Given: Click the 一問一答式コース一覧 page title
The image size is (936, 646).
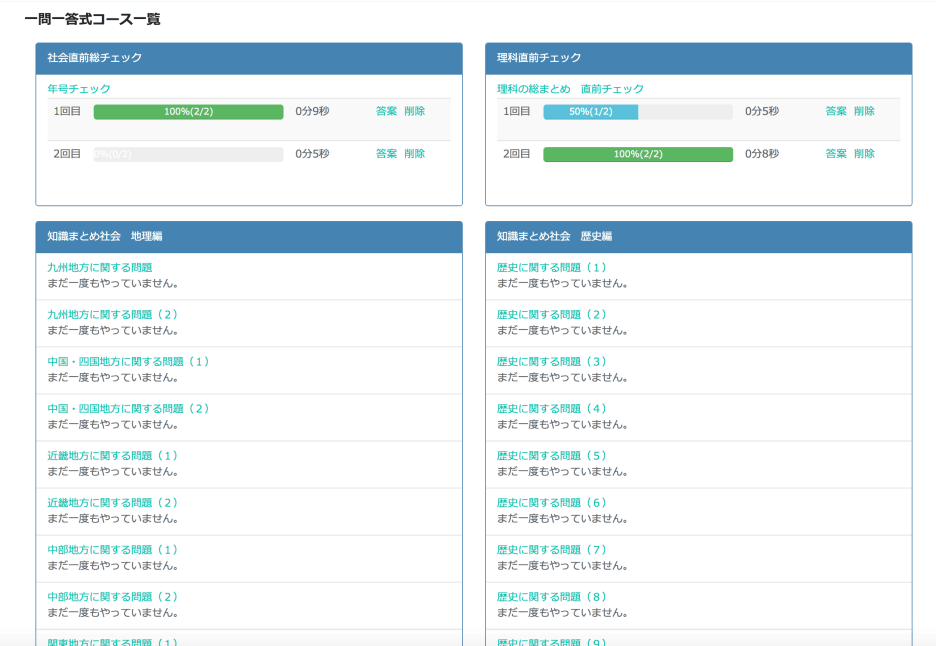Looking at the screenshot, I should 93,19.
